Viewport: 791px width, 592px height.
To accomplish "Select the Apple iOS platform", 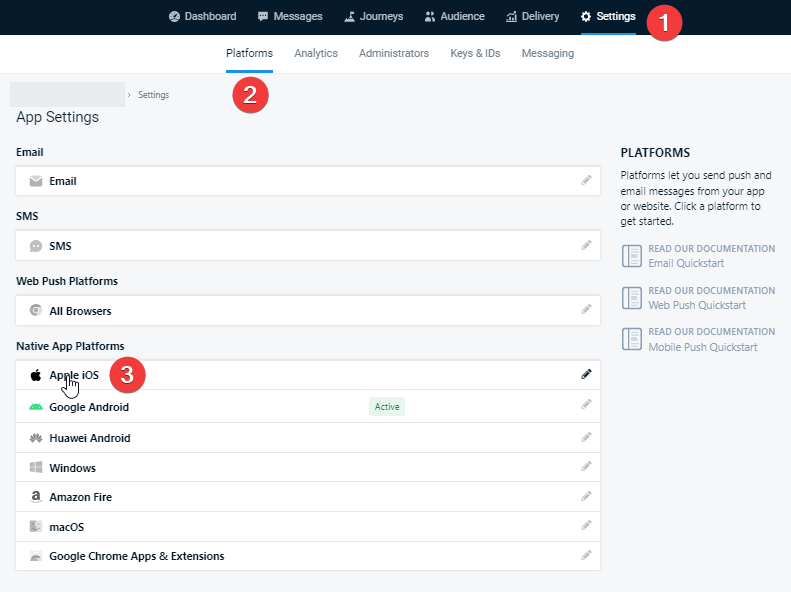I will point(308,375).
